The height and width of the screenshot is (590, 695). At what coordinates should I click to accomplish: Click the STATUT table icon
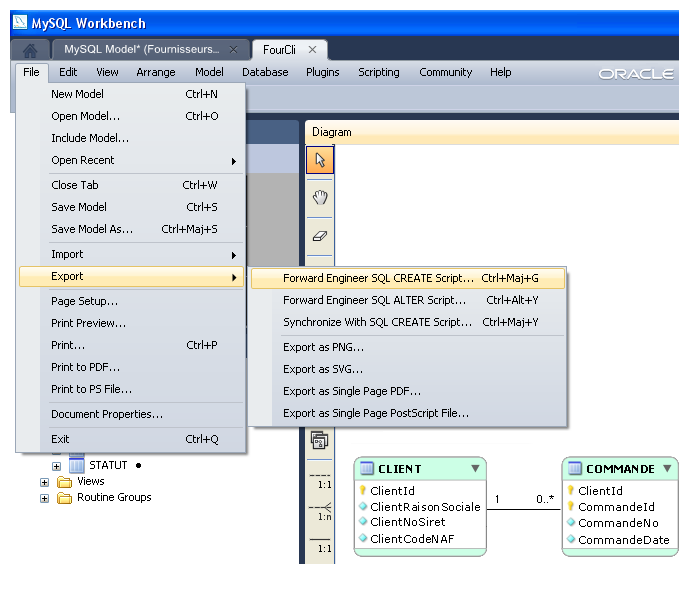[77, 465]
